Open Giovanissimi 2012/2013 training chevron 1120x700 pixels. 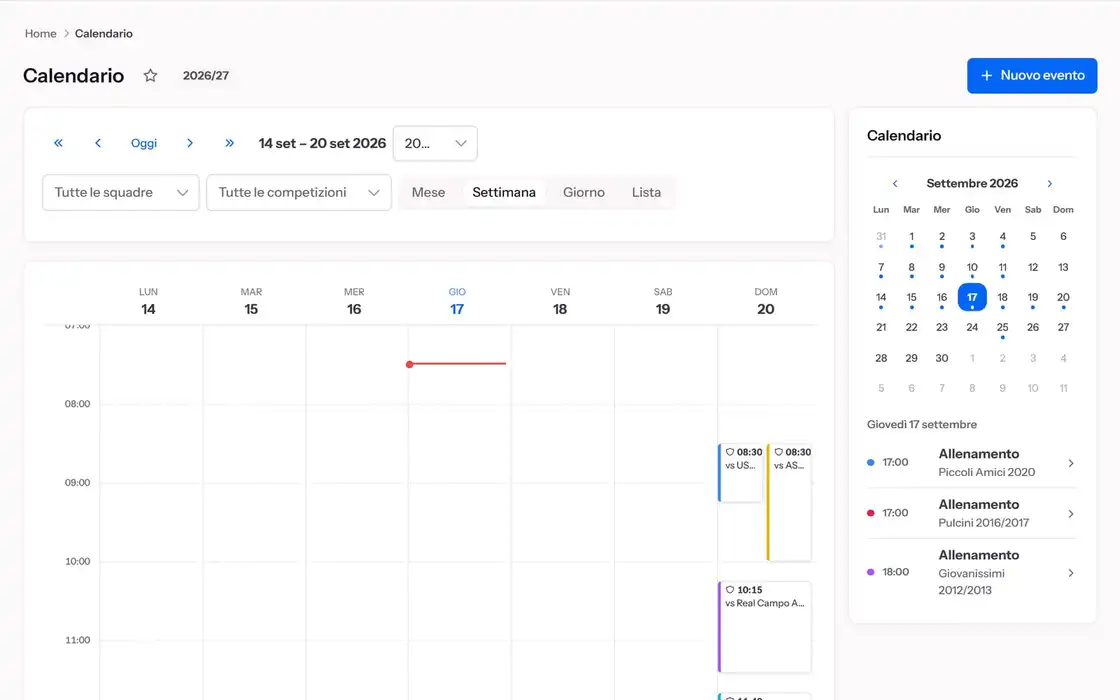click(1071, 573)
